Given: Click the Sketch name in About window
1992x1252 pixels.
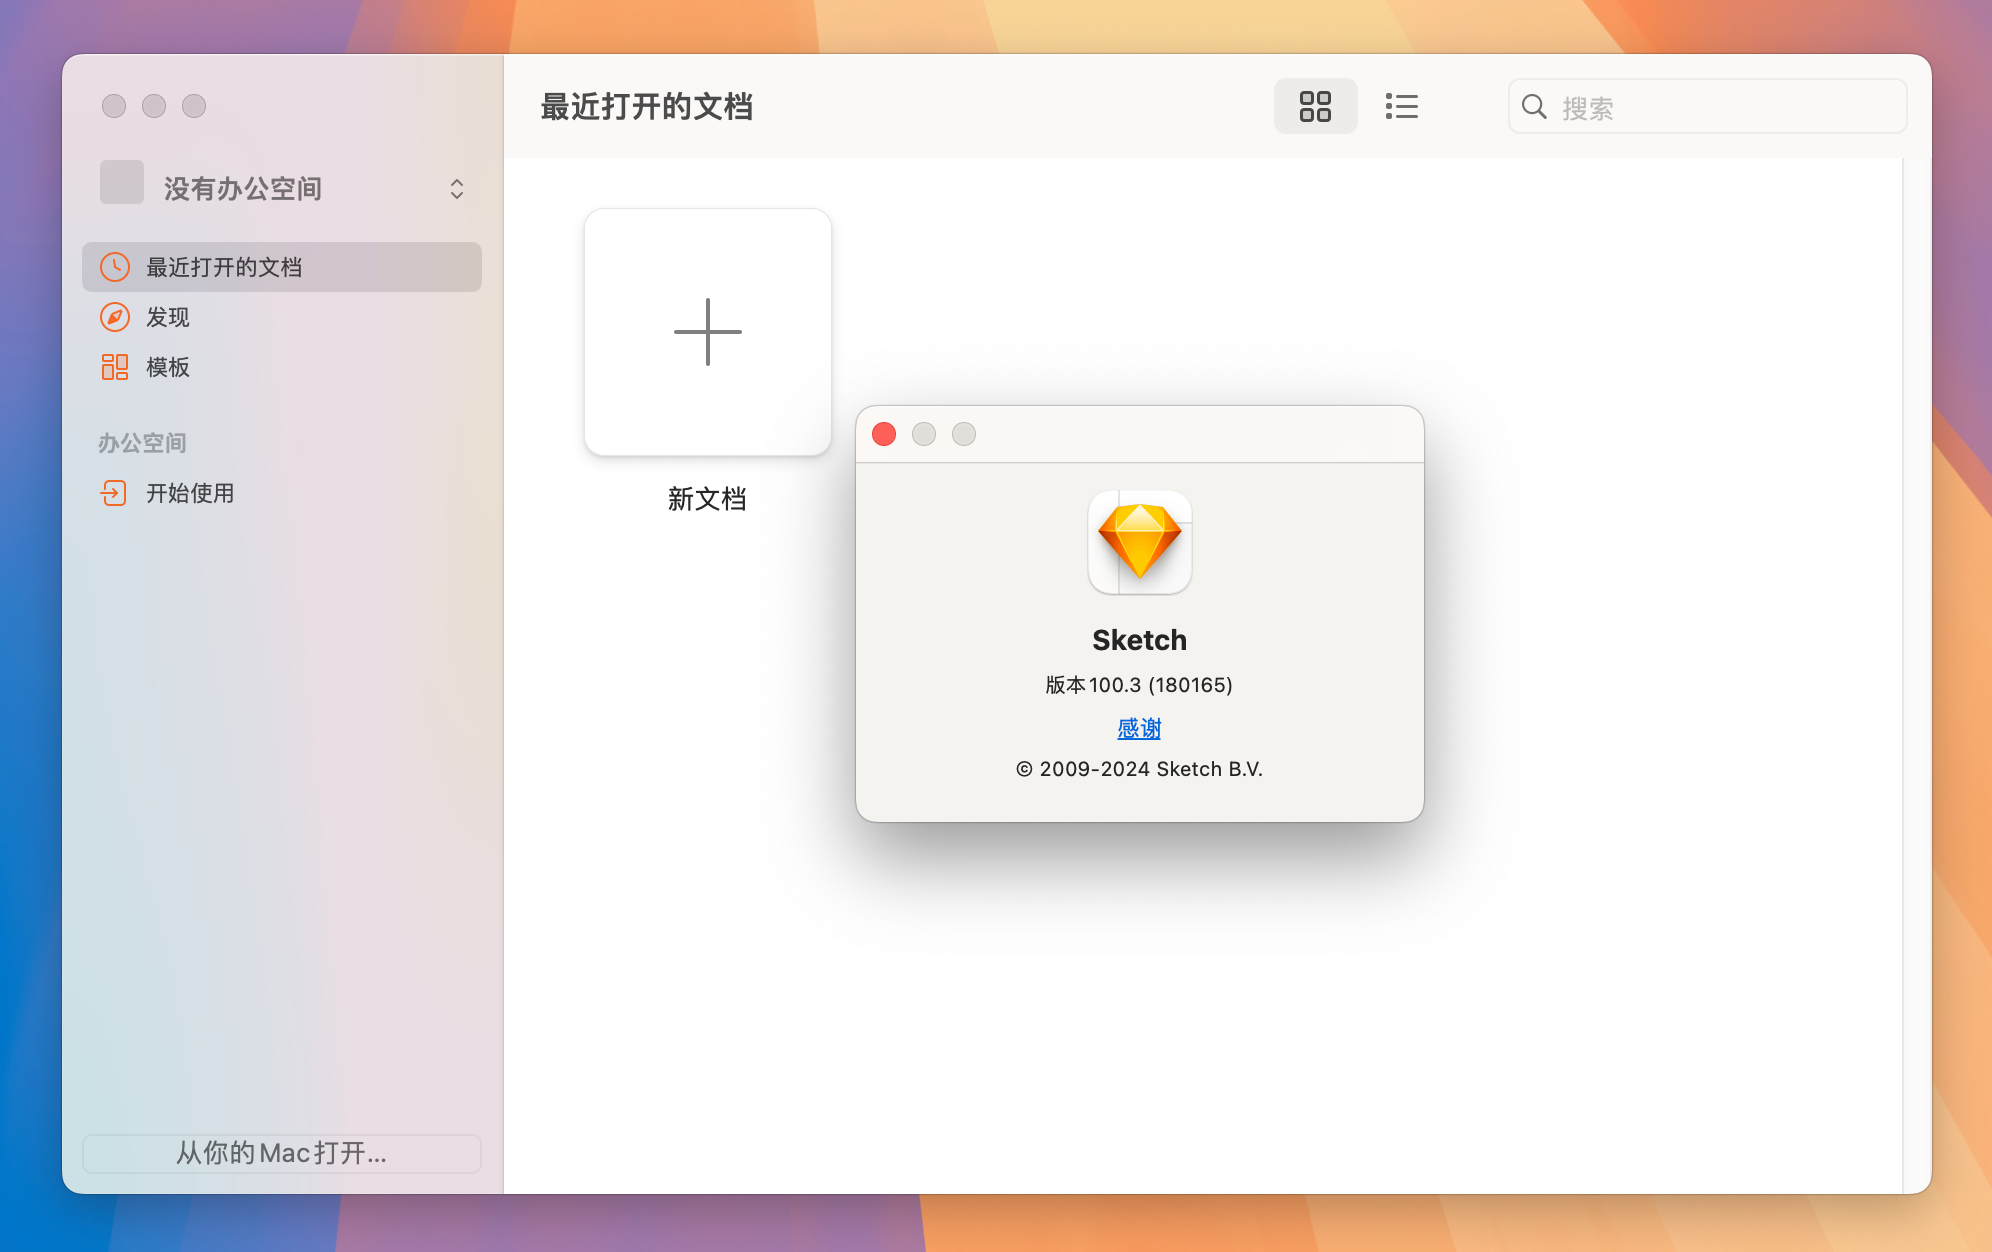Looking at the screenshot, I should pos(1139,640).
